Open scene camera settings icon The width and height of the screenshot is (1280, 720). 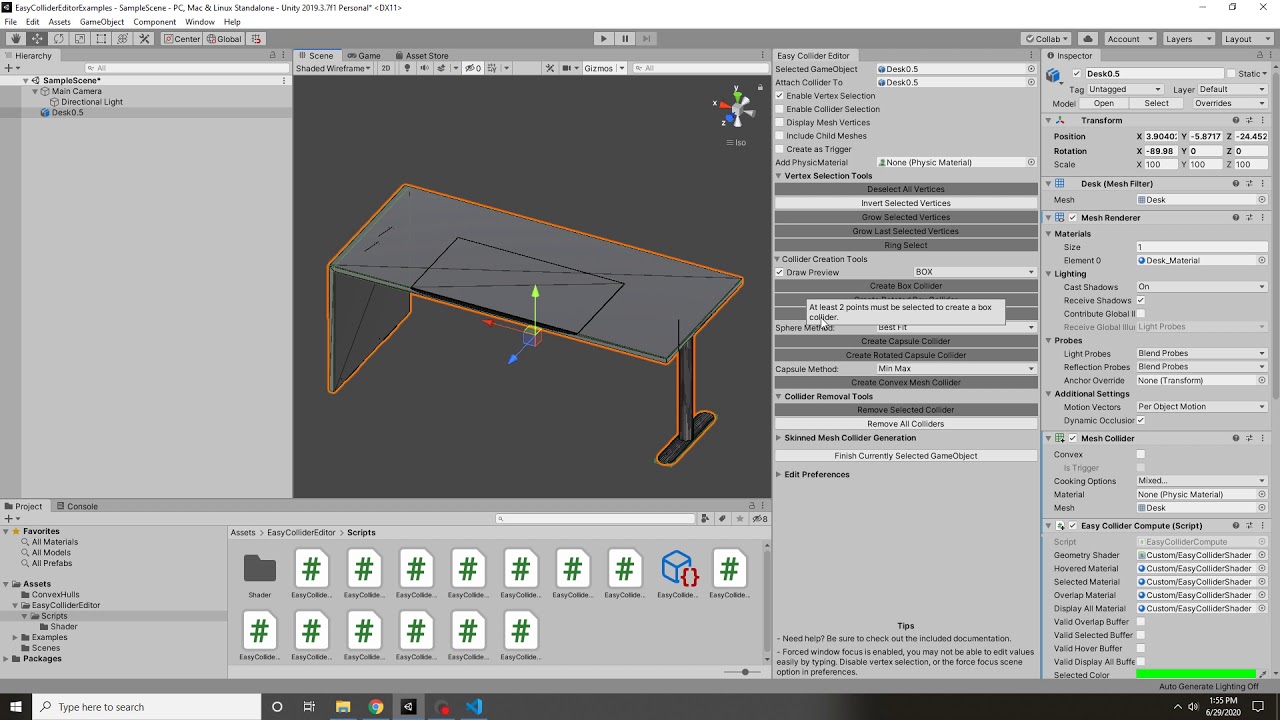pyautogui.click(x=567, y=68)
